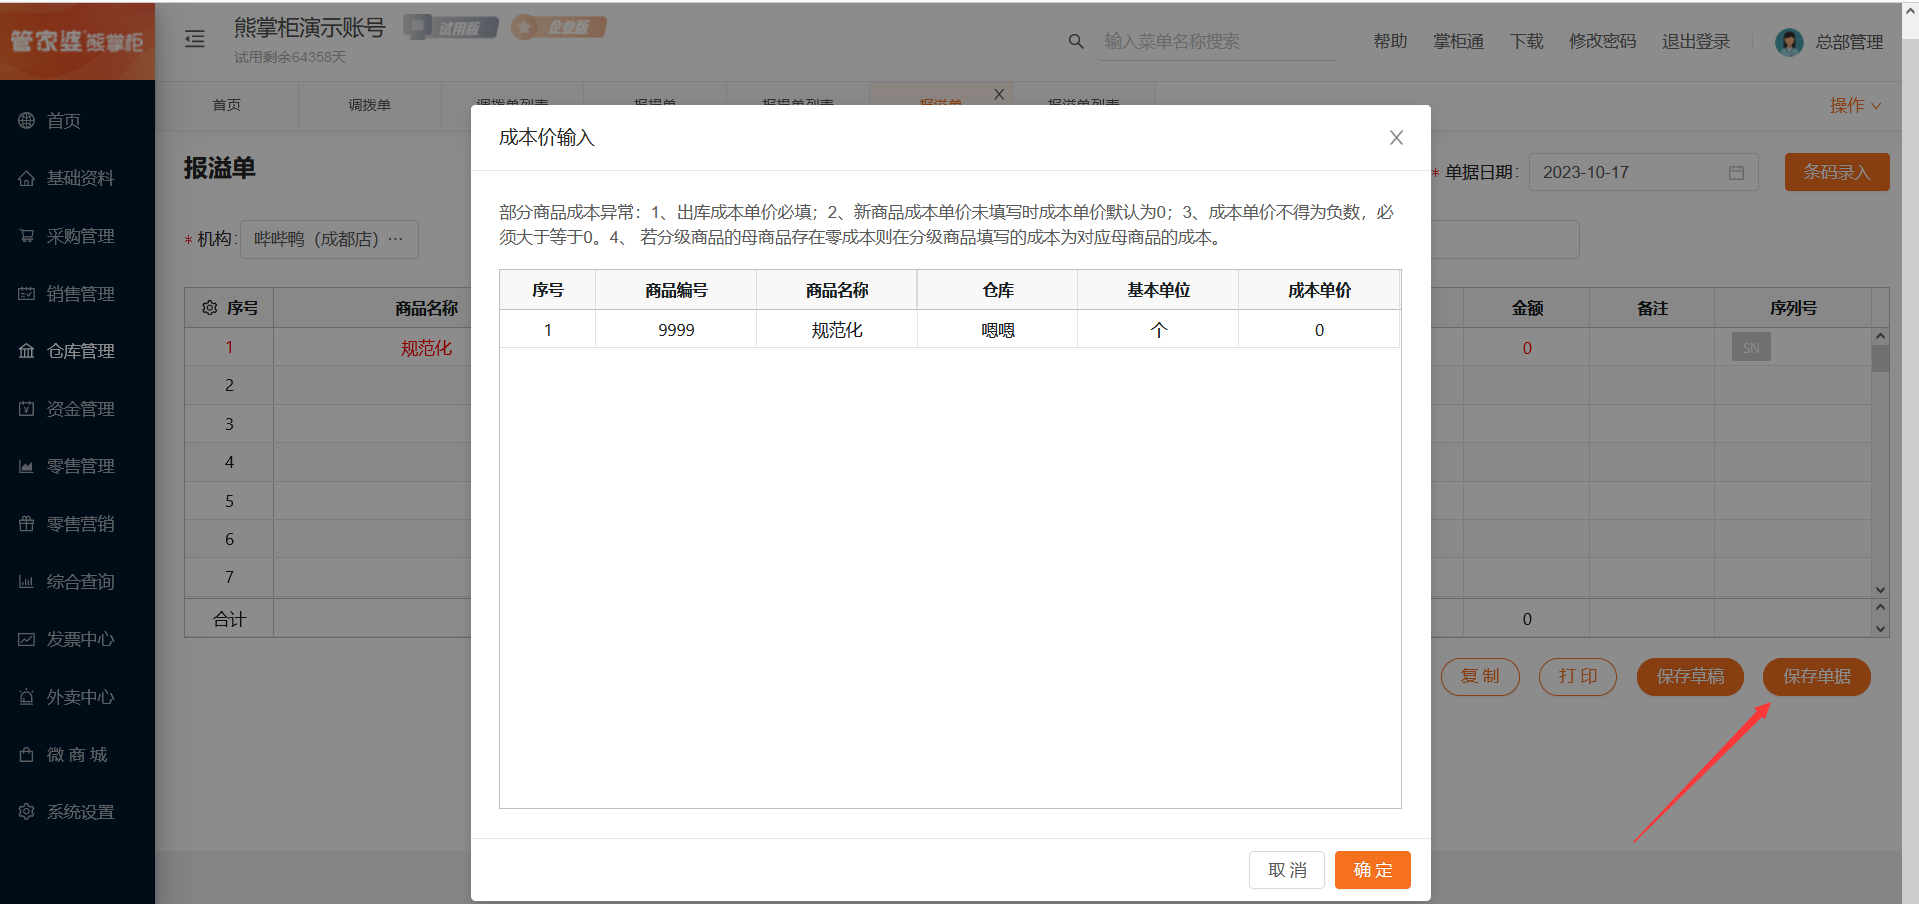Click 备注 column header in background table
The height and width of the screenshot is (904, 1919).
(1652, 308)
